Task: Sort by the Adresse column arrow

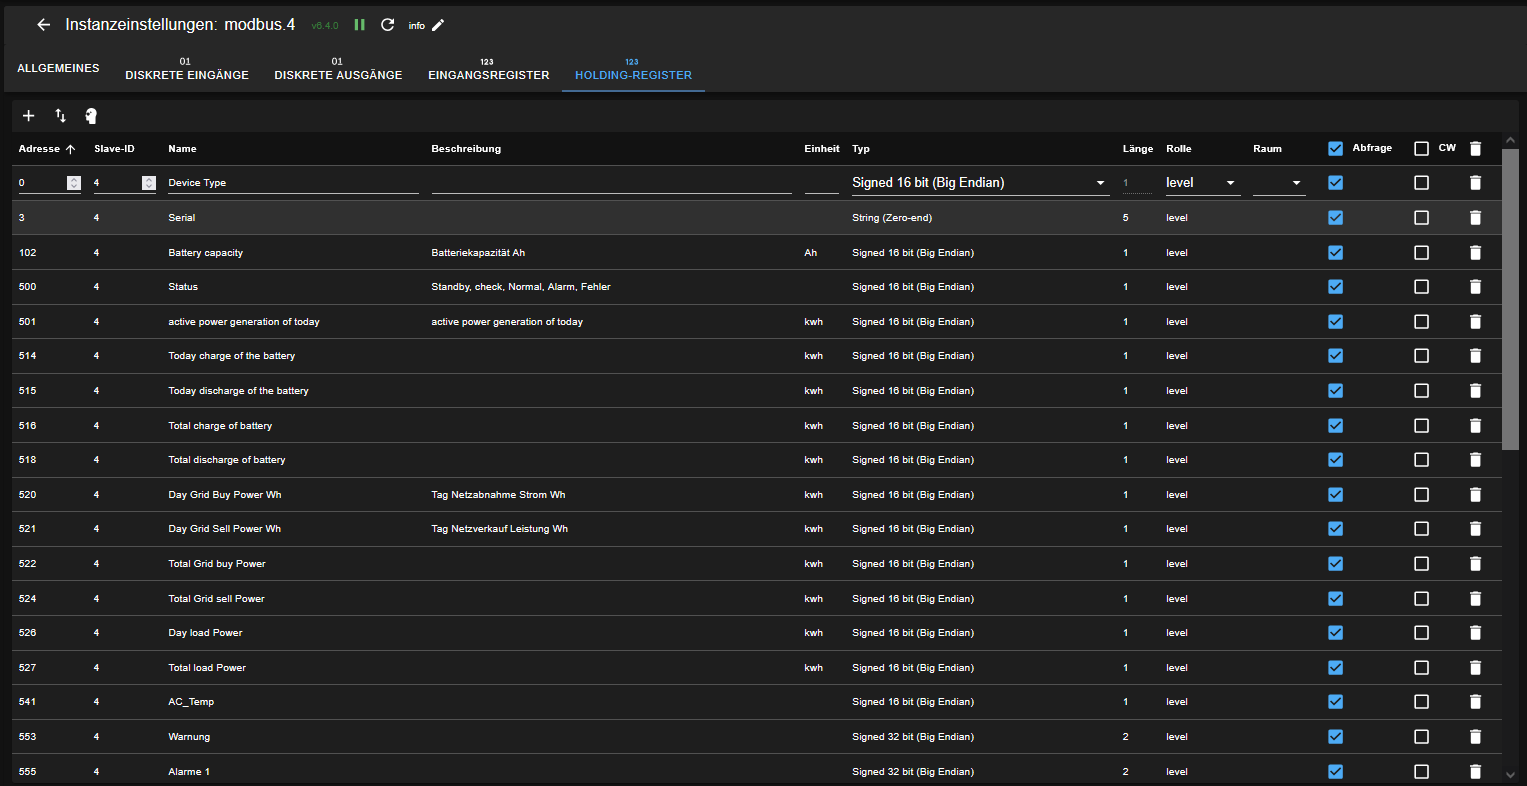Action: click(x=71, y=149)
